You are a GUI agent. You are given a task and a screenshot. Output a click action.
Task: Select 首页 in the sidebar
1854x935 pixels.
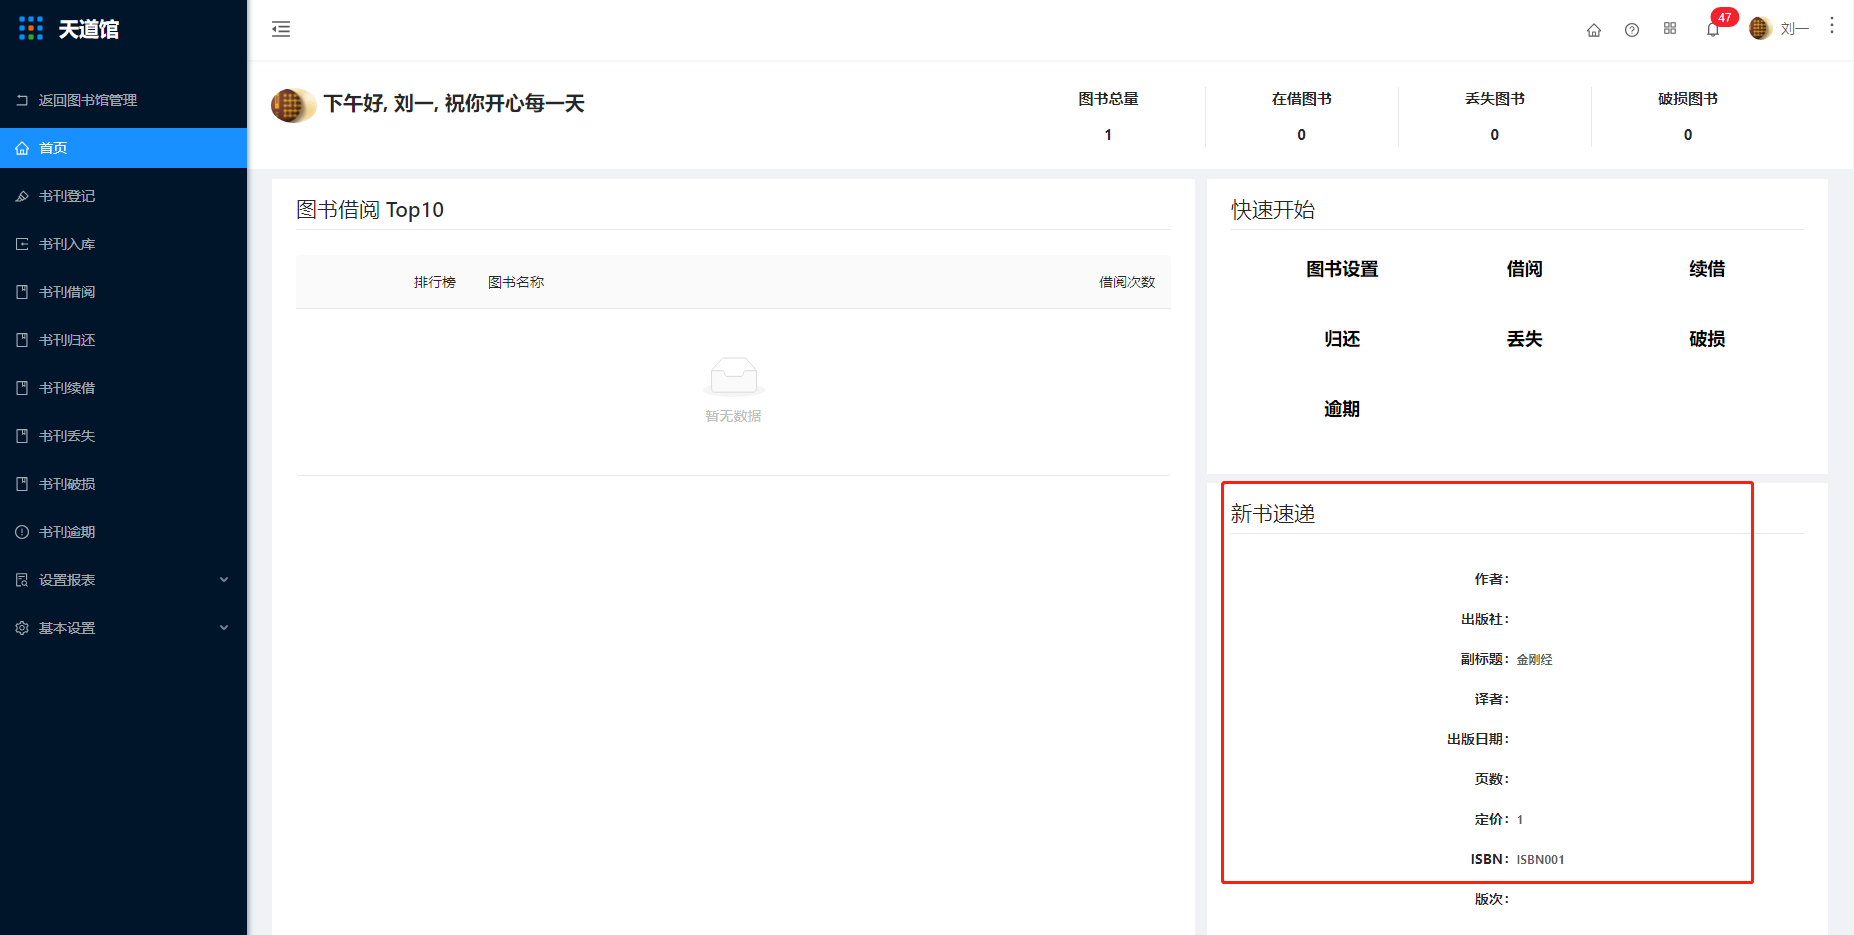123,148
